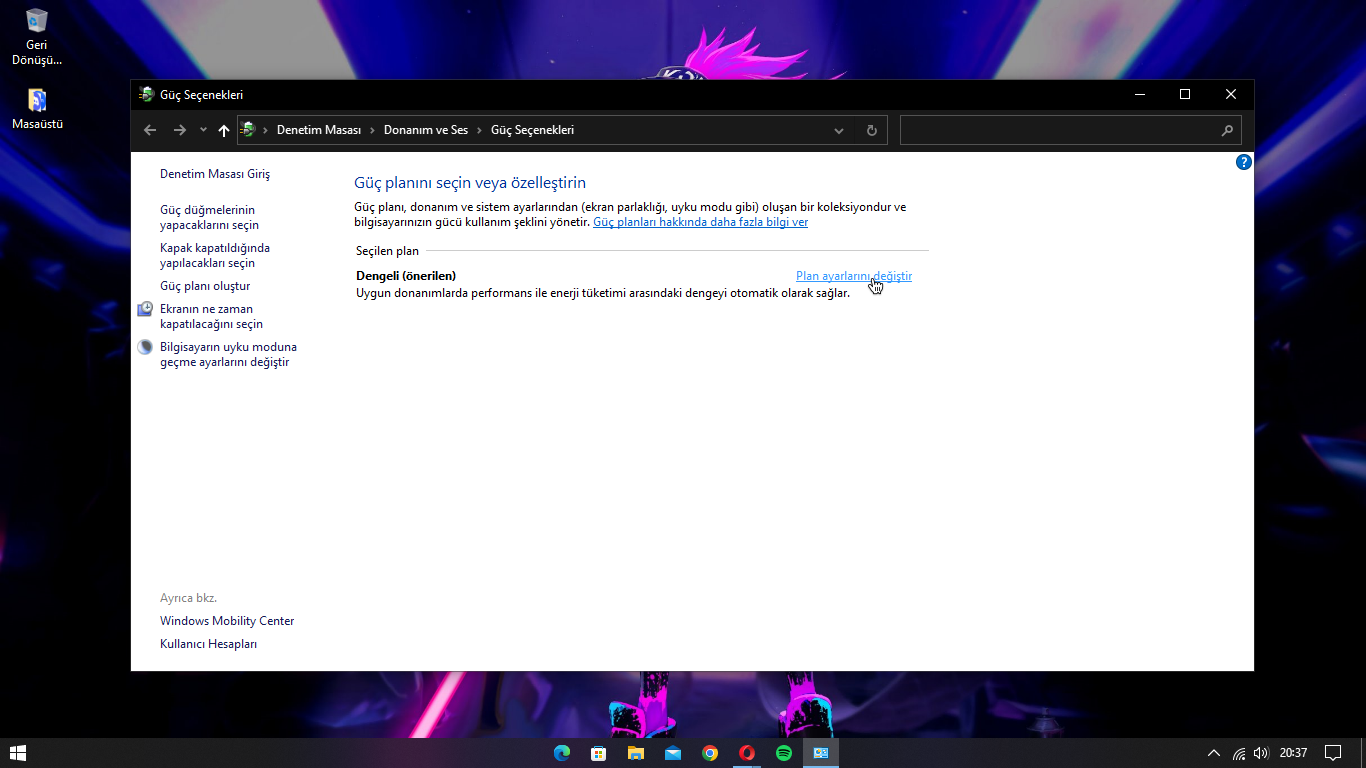Open Plan ayarlarını değiştir link
The width and height of the screenshot is (1366, 768).
coord(854,276)
